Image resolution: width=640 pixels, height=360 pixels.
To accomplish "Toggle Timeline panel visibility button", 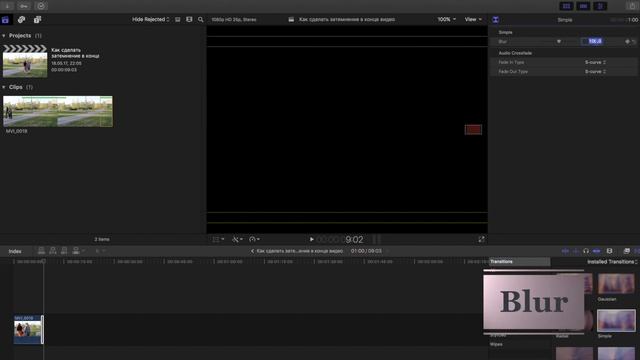I will (x=583, y=6).
